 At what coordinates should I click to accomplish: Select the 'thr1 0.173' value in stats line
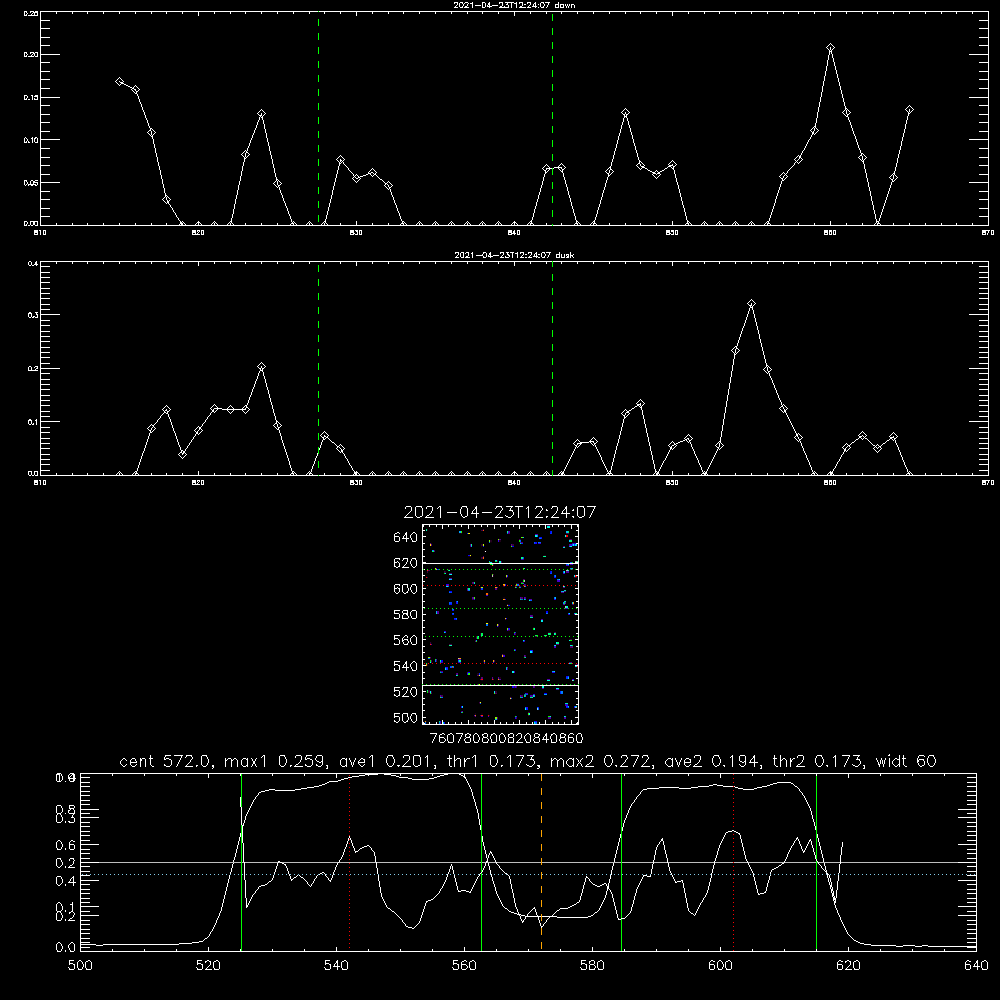click(489, 761)
